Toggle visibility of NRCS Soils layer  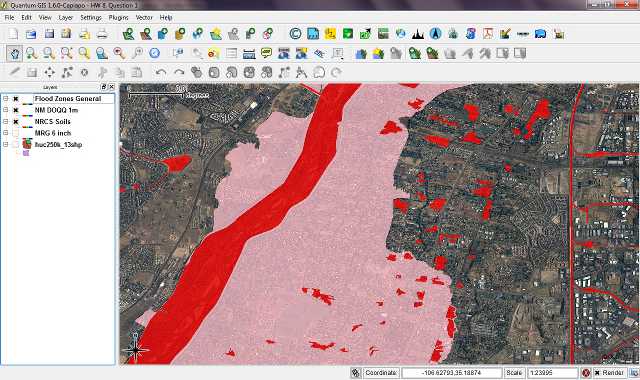tap(16, 122)
